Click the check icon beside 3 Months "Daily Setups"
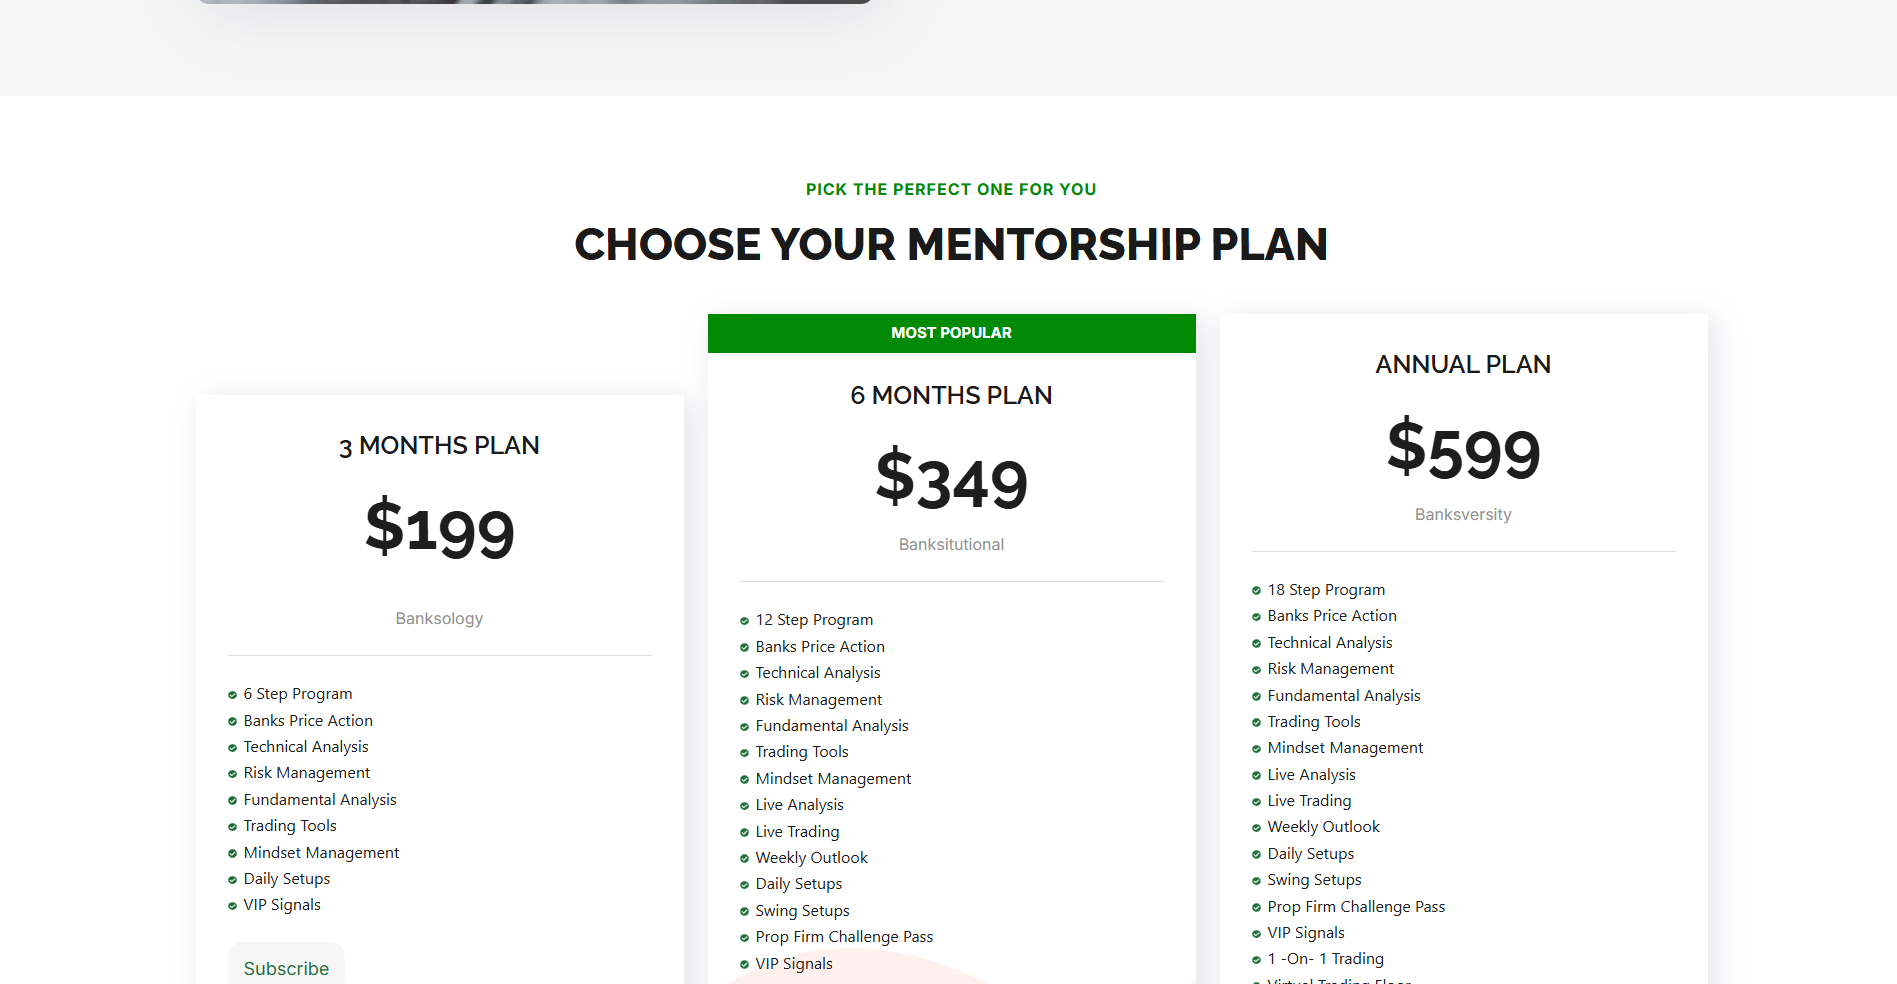Viewport: 1897px width, 984px height. click(x=232, y=880)
